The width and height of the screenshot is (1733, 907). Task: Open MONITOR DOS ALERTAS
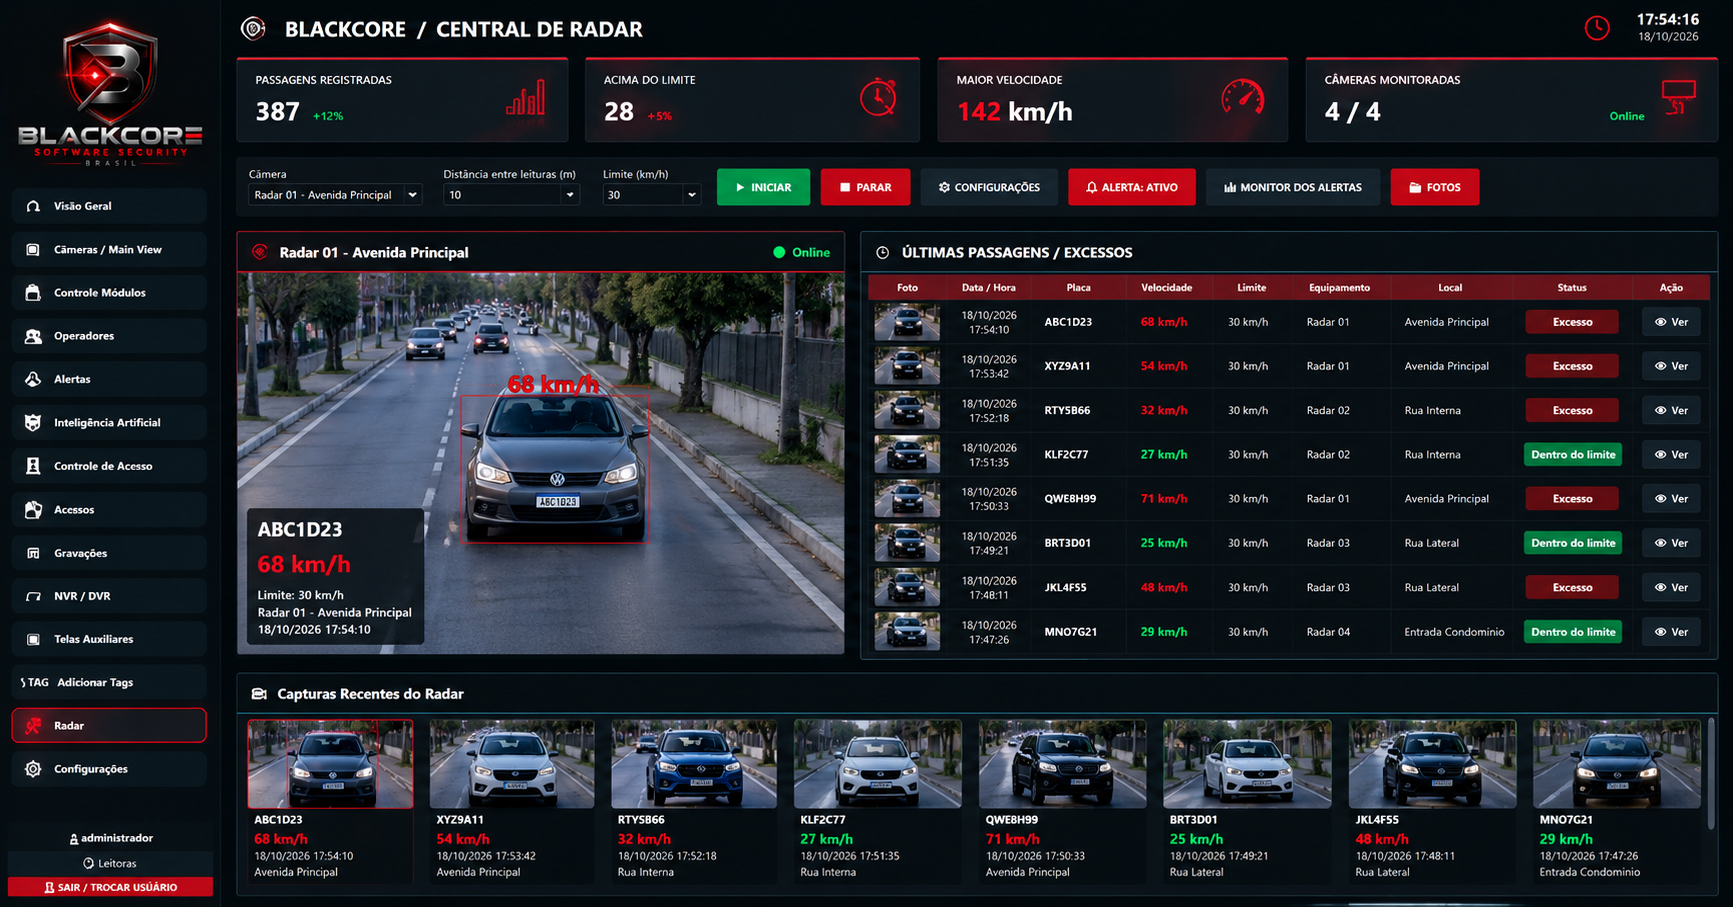(1292, 187)
